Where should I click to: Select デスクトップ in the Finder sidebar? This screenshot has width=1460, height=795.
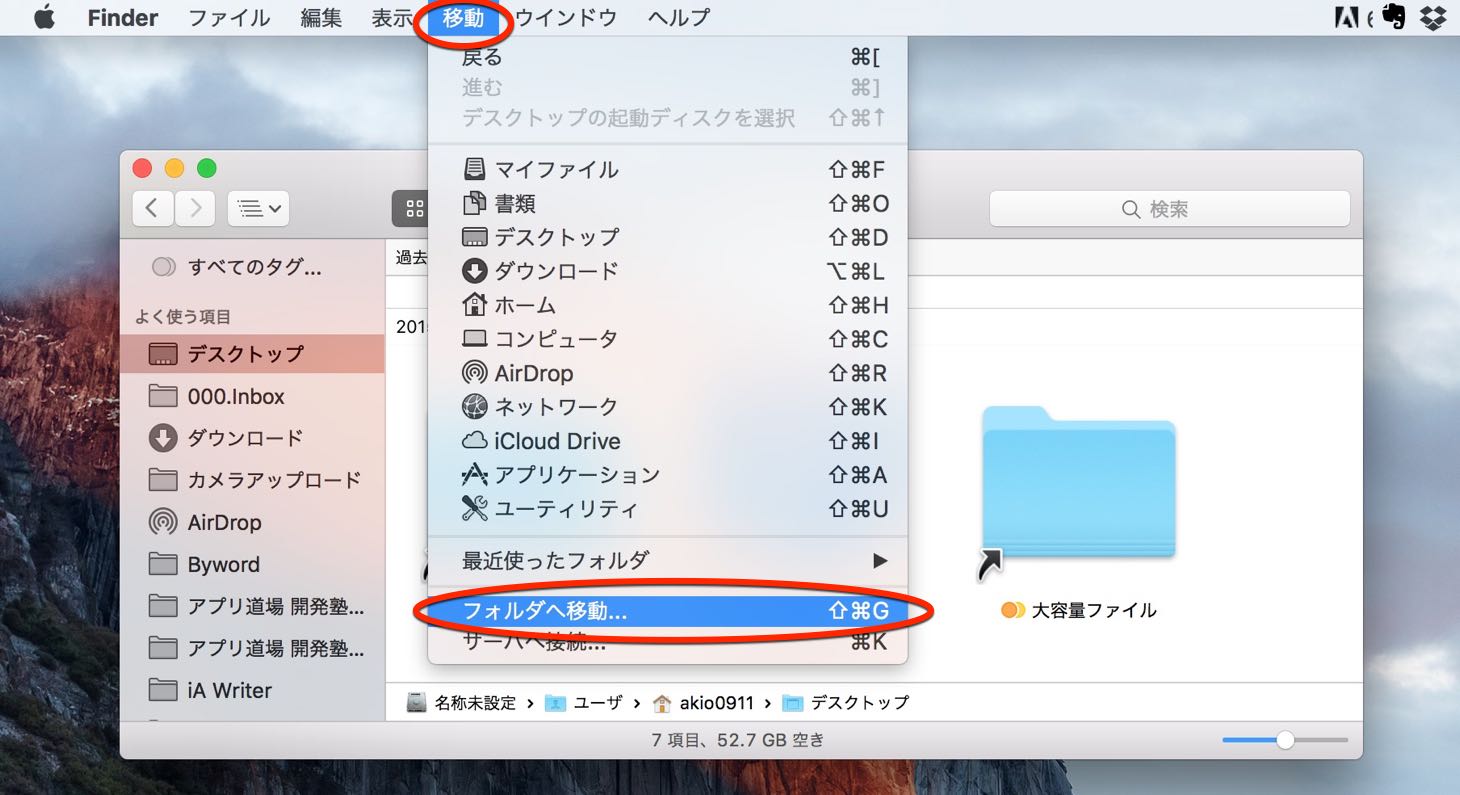pos(252,354)
